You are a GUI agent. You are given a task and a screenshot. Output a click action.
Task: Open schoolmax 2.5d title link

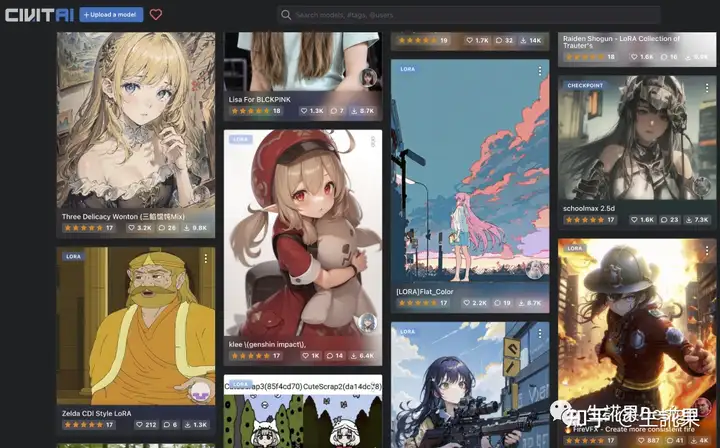[x=589, y=208]
